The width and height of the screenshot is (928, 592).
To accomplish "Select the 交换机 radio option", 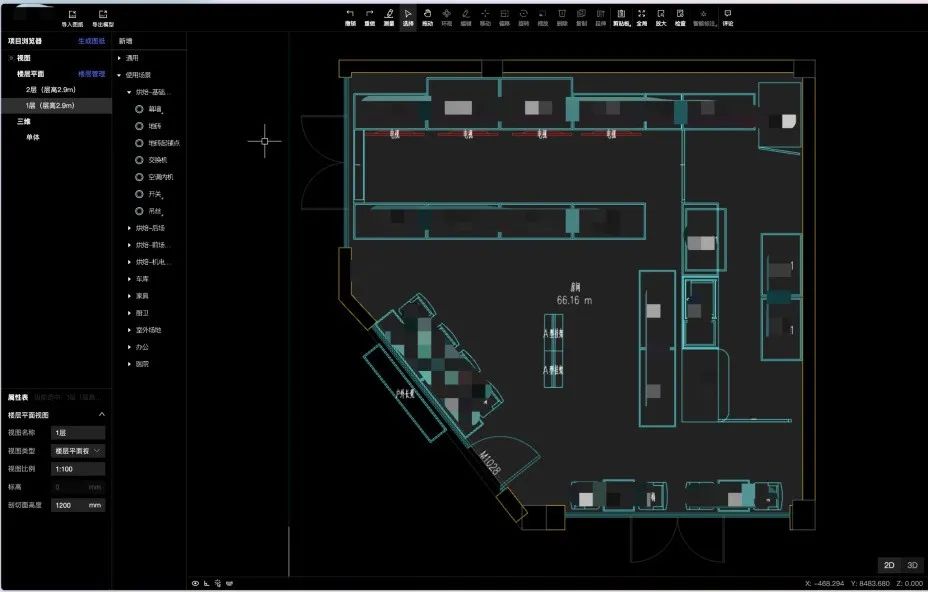I will click(x=140, y=160).
